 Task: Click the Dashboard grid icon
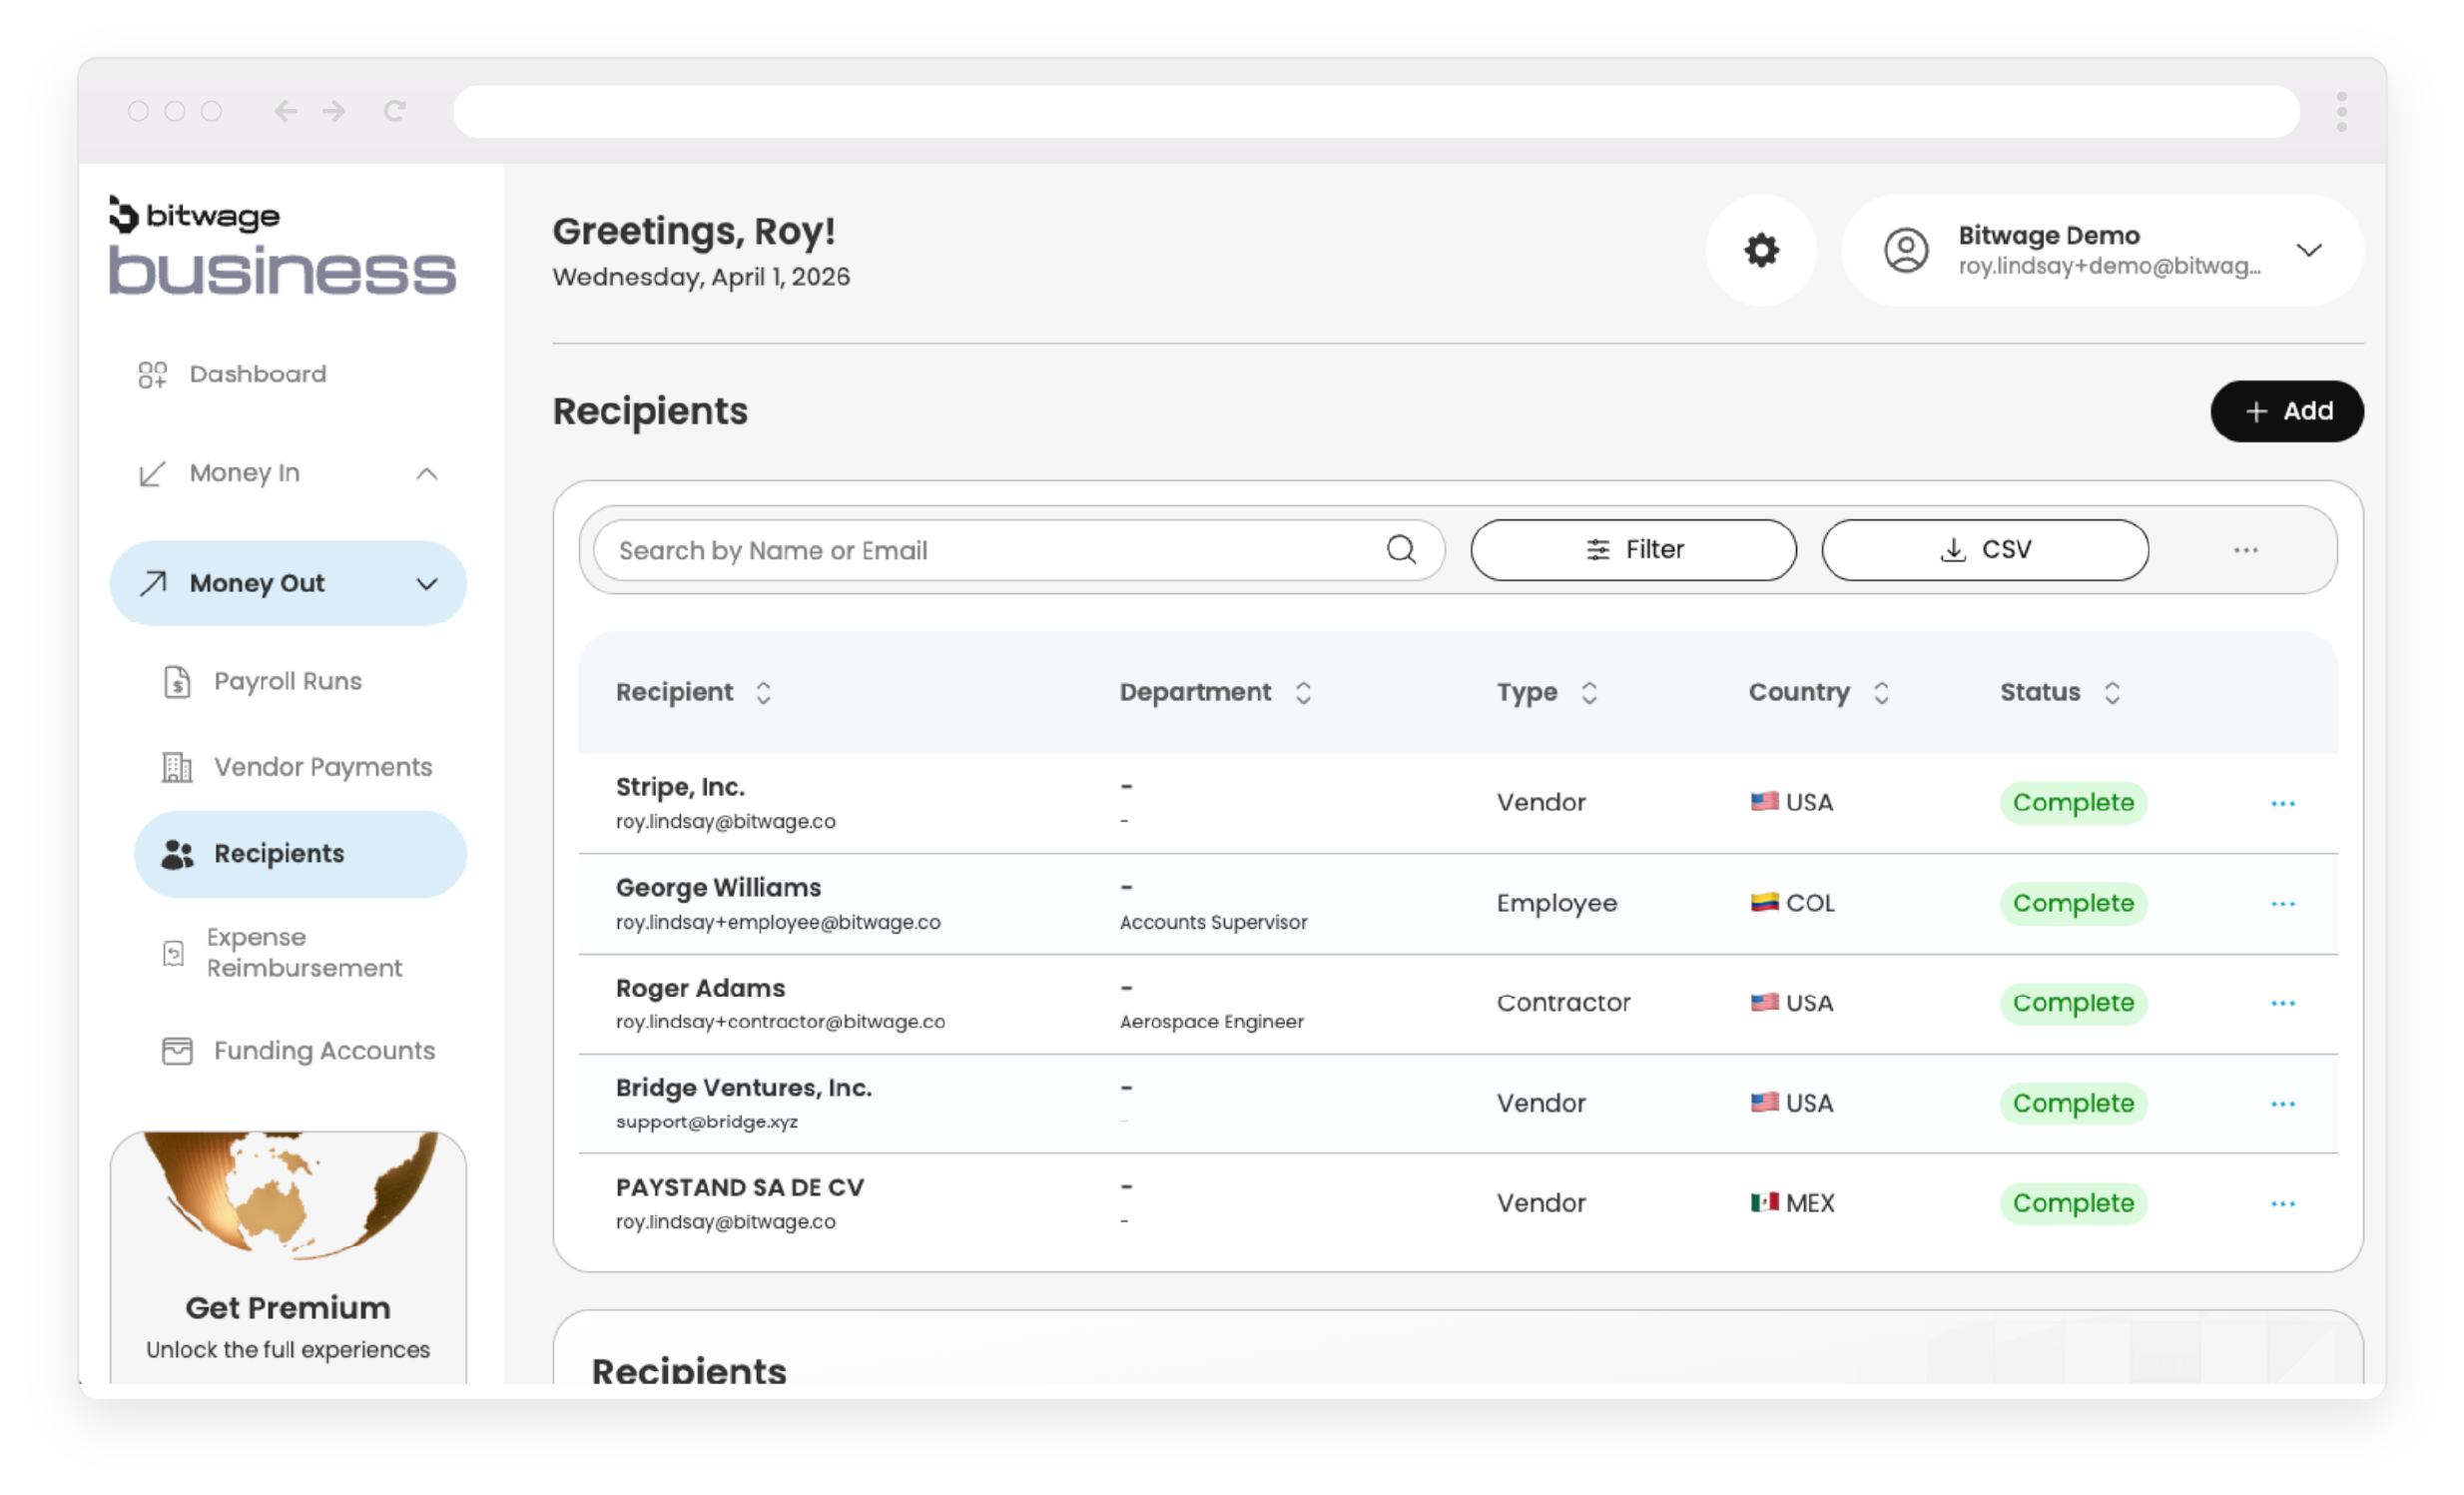point(152,374)
